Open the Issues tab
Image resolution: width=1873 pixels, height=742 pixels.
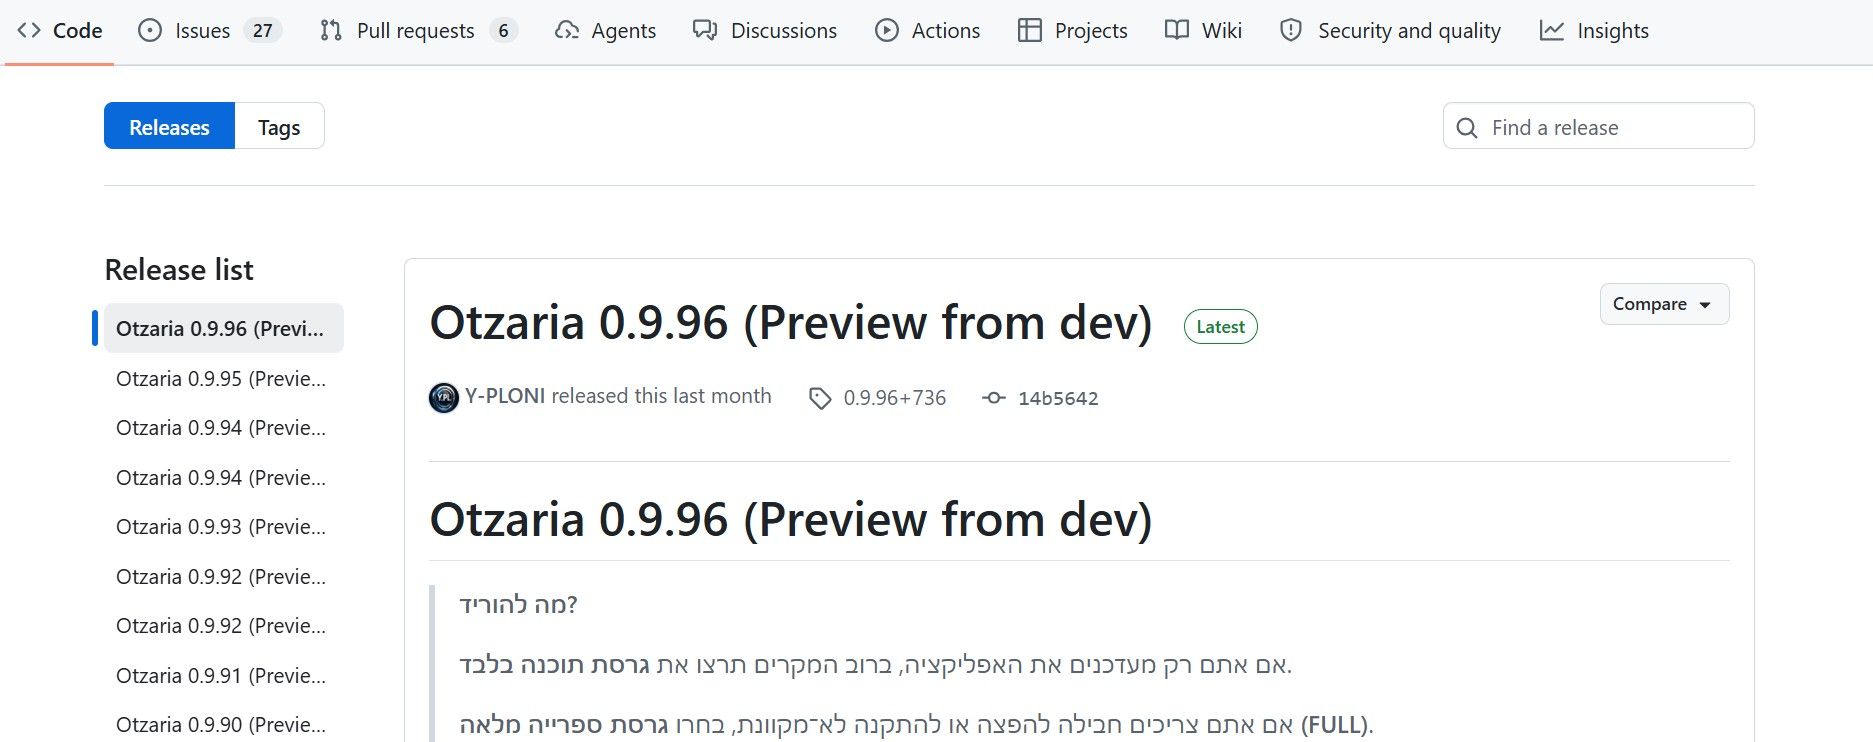pyautogui.click(x=210, y=31)
